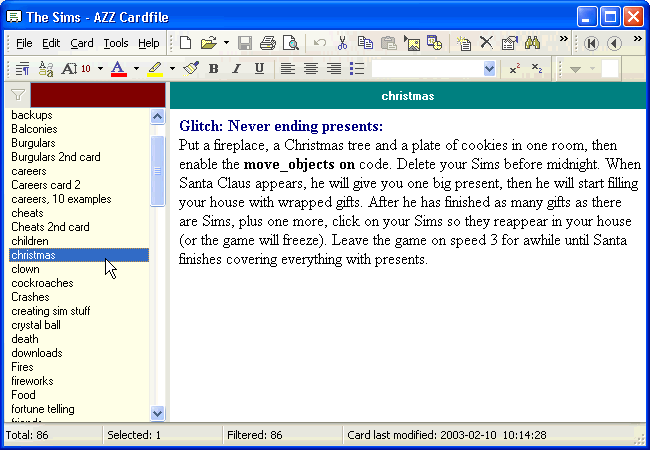Toggle superscript formatting
The width and height of the screenshot is (650, 450).
click(514, 69)
